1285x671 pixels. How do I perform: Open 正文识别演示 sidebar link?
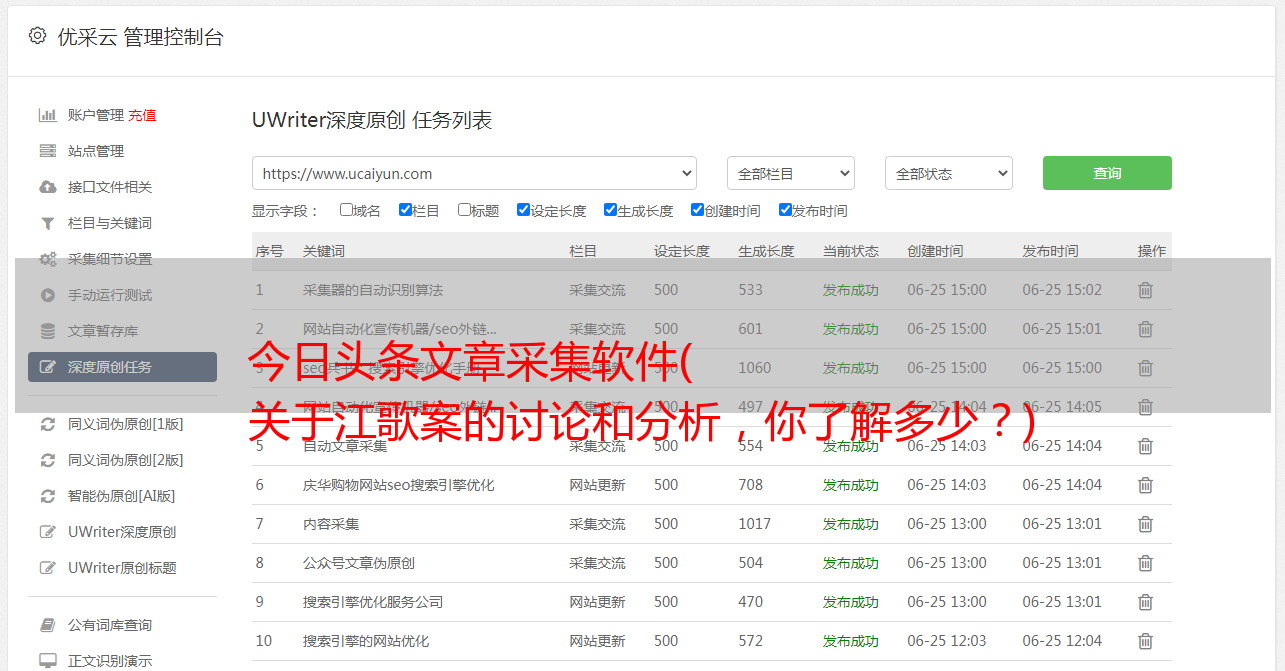(110, 661)
